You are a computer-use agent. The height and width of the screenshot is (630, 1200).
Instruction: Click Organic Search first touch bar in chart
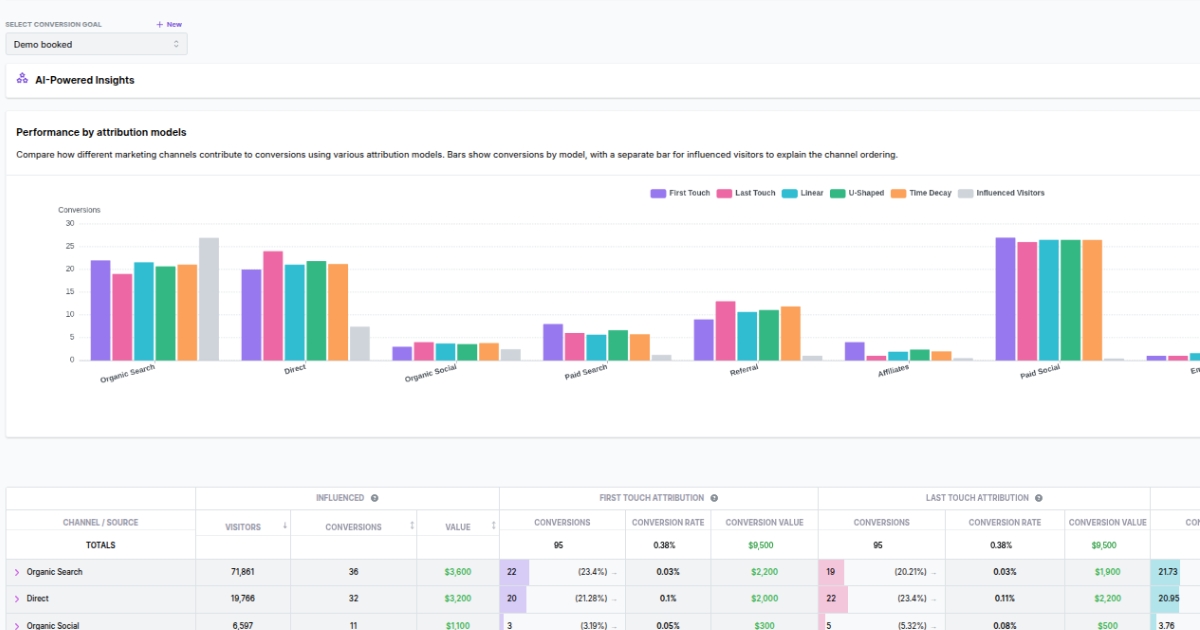101,310
